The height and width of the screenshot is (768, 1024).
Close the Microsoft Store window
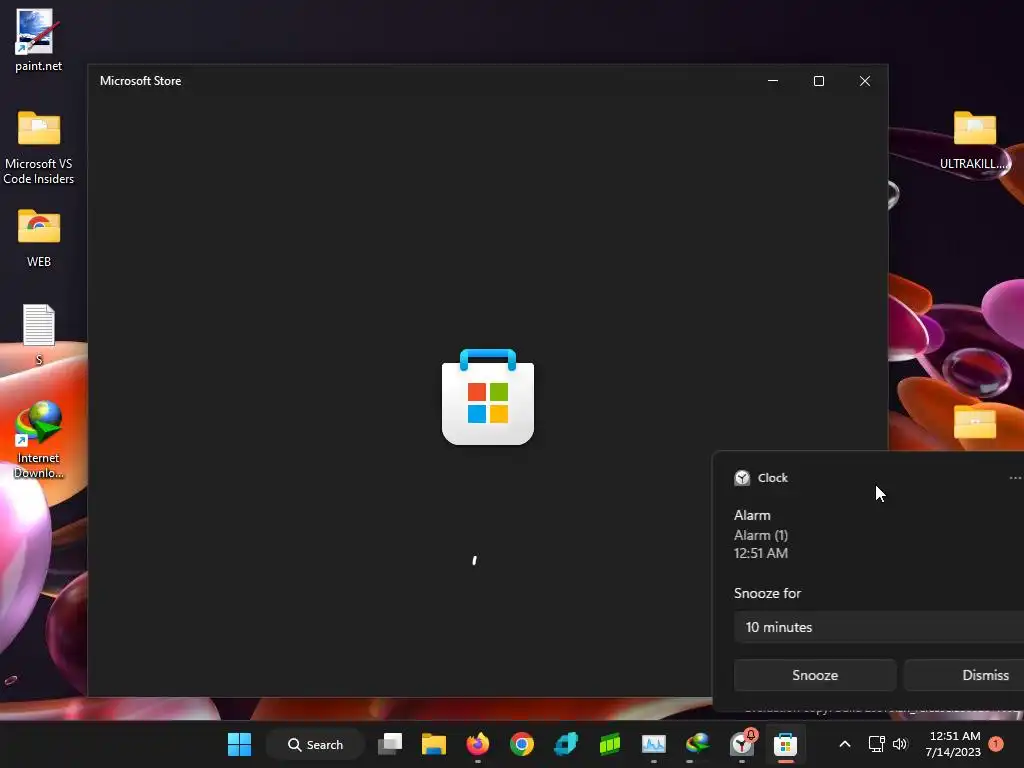click(x=865, y=81)
